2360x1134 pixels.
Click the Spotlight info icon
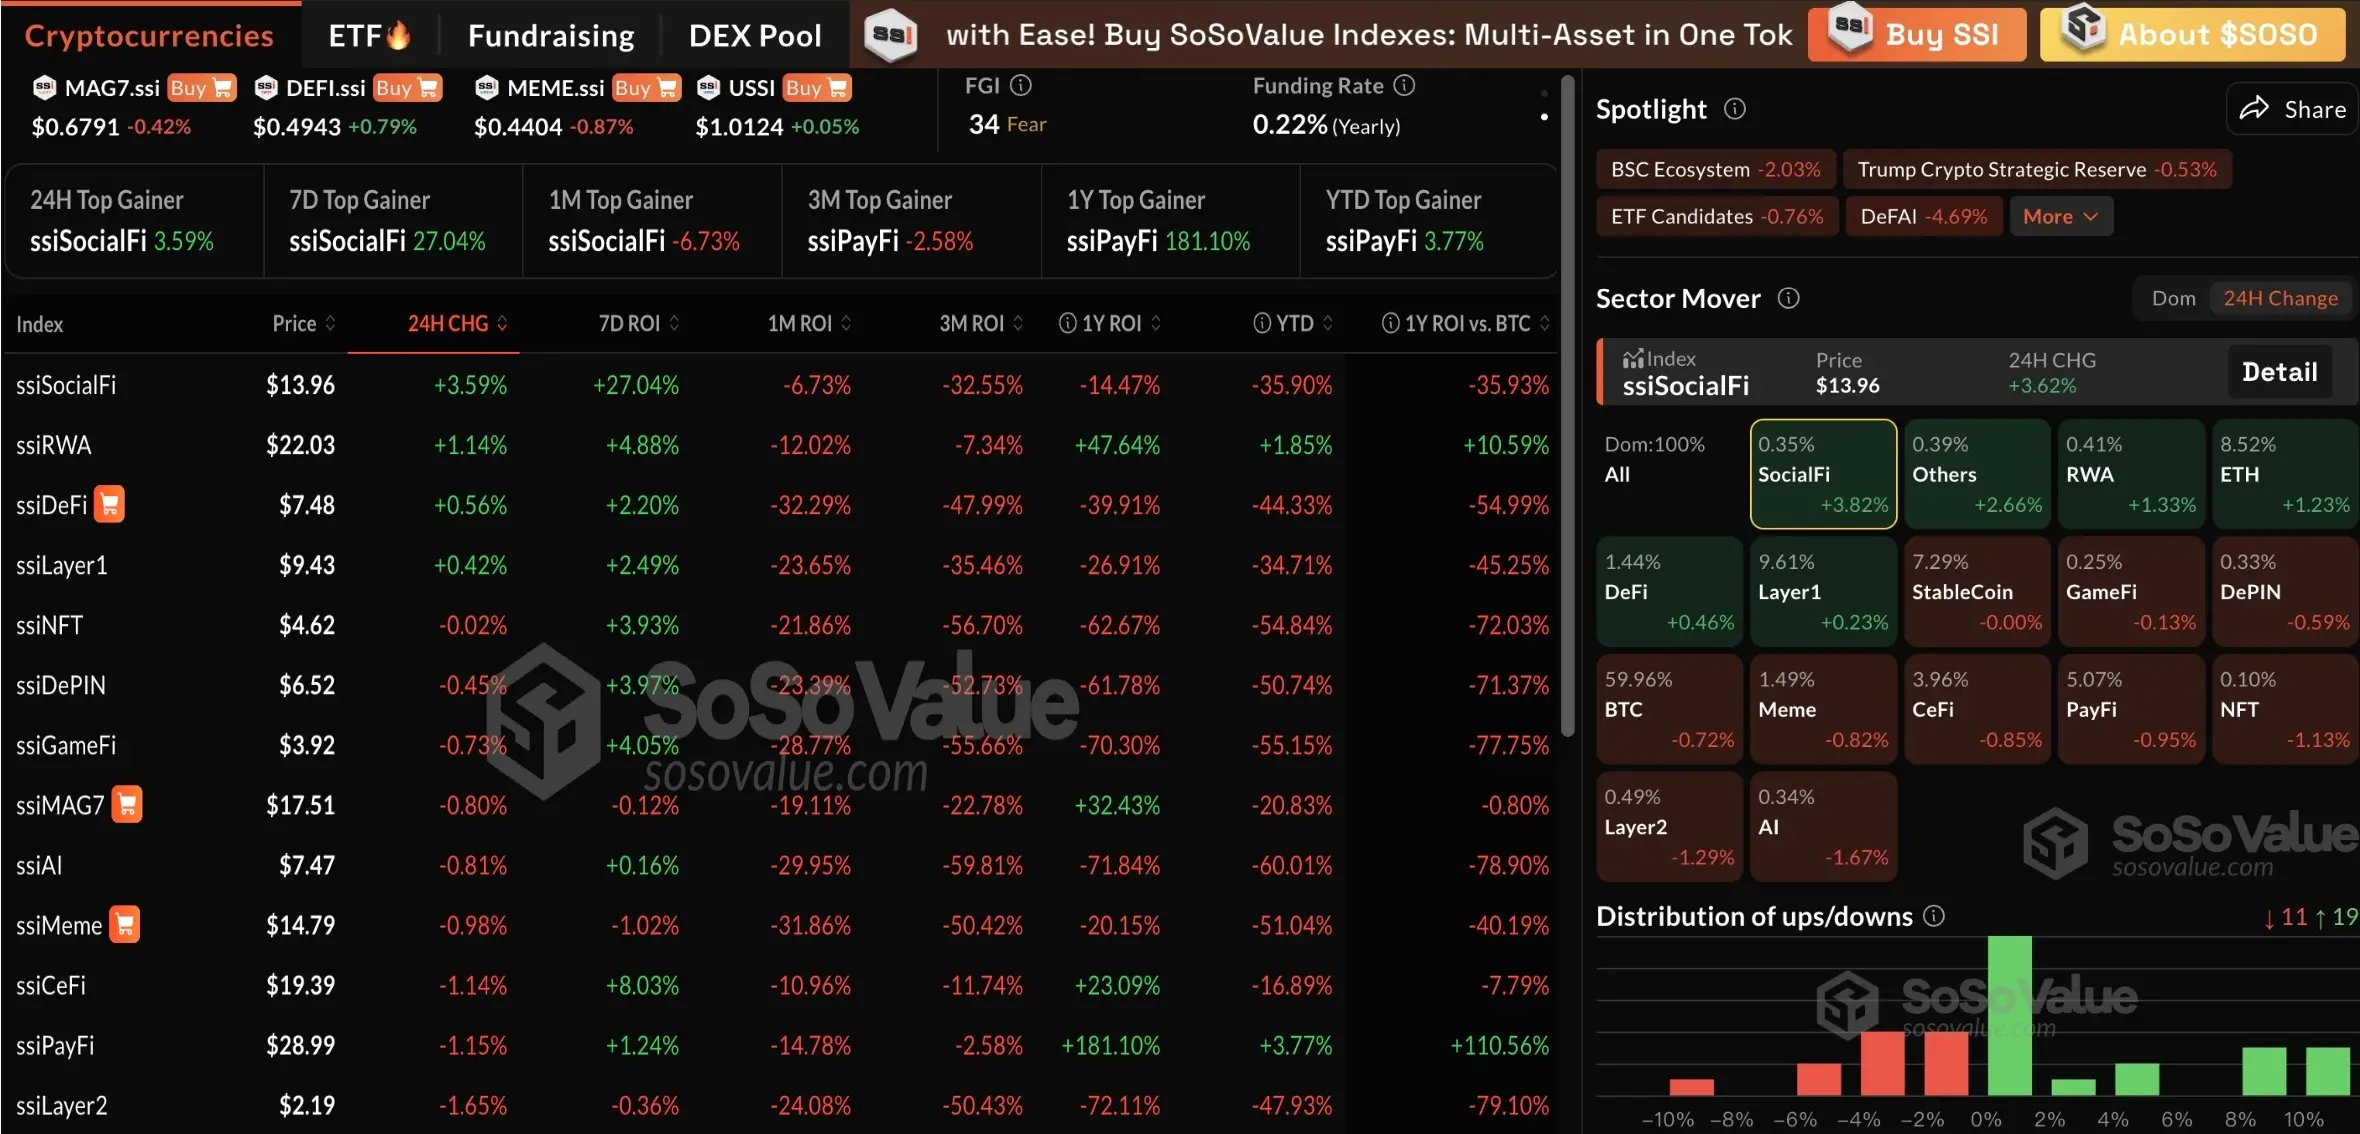point(1735,109)
